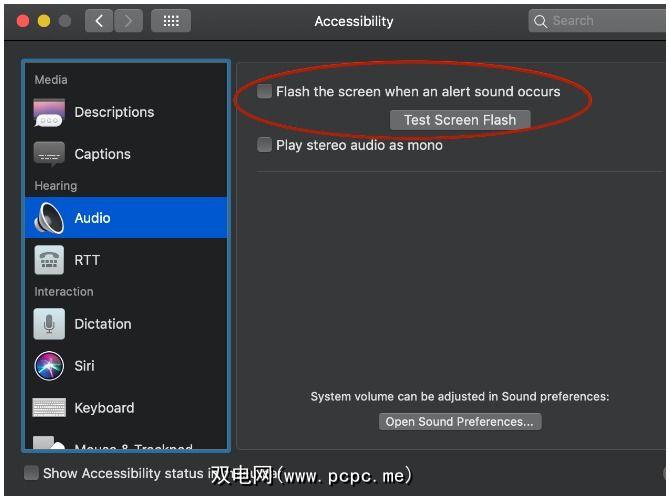Click the Siri icon

tap(49, 366)
